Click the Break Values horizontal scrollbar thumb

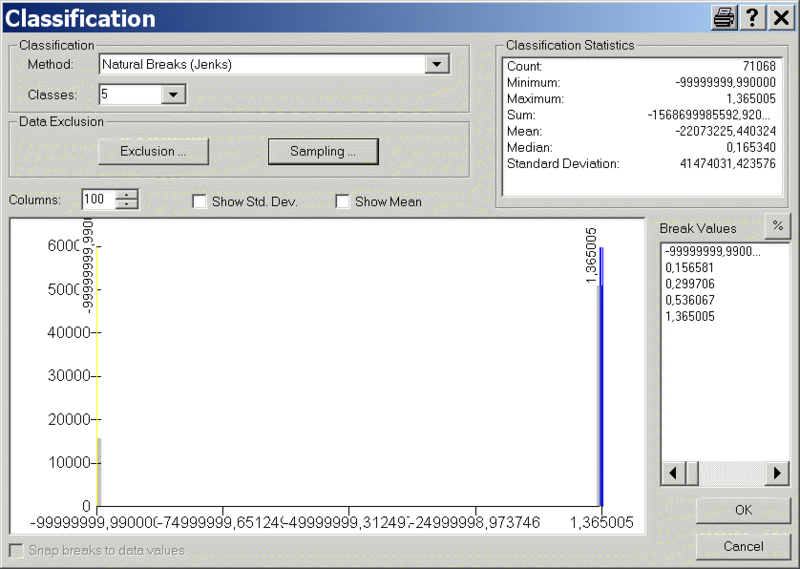[692, 473]
